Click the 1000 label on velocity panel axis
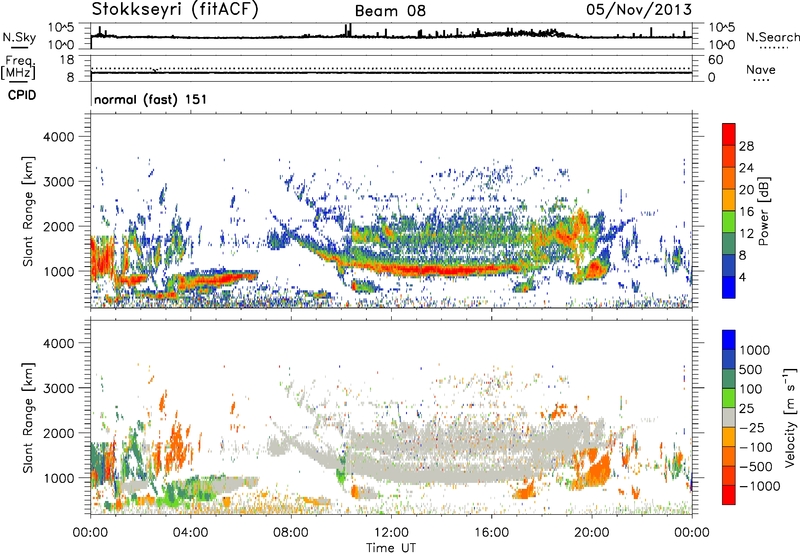Viewport: 800px width, 554px height. tap(58, 478)
